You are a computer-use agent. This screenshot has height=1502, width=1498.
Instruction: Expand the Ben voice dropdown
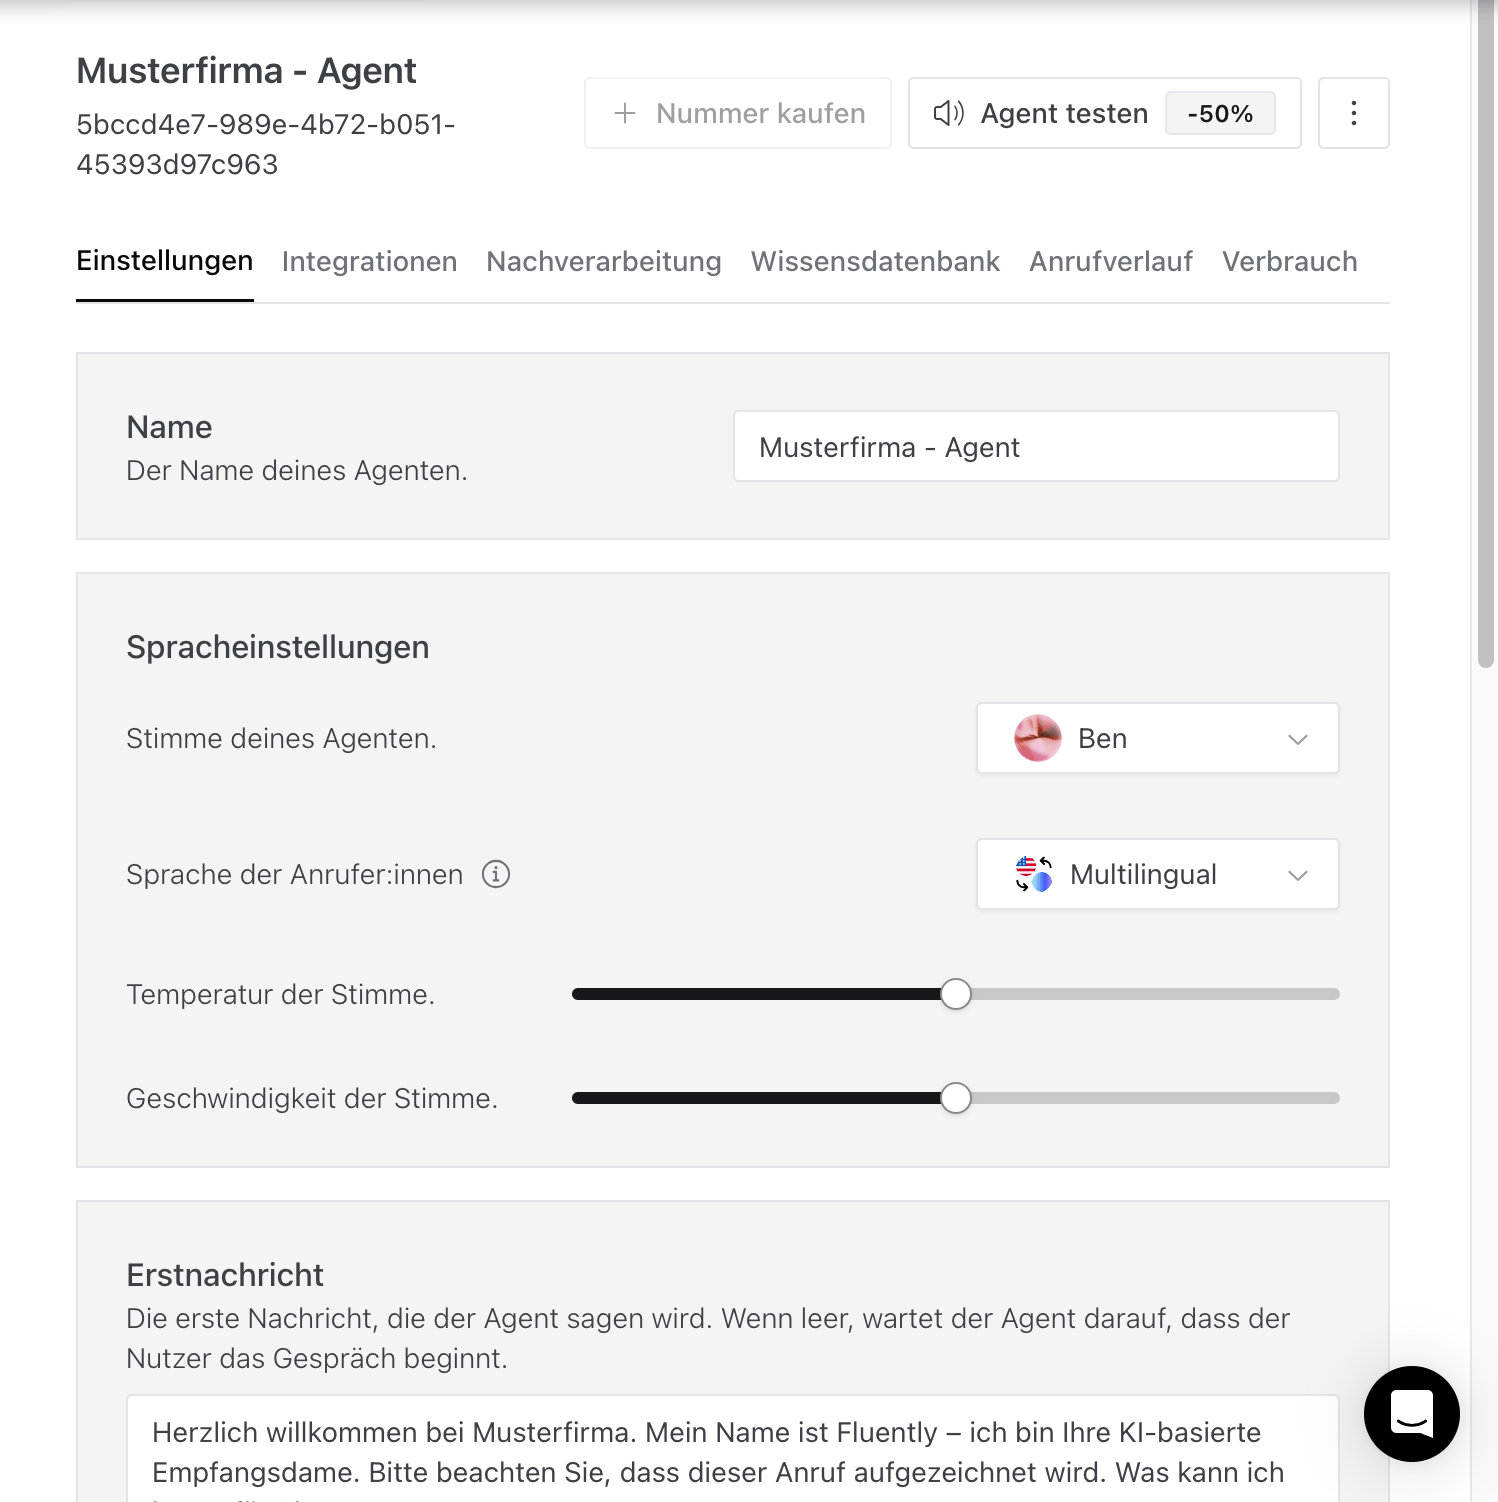click(1158, 738)
